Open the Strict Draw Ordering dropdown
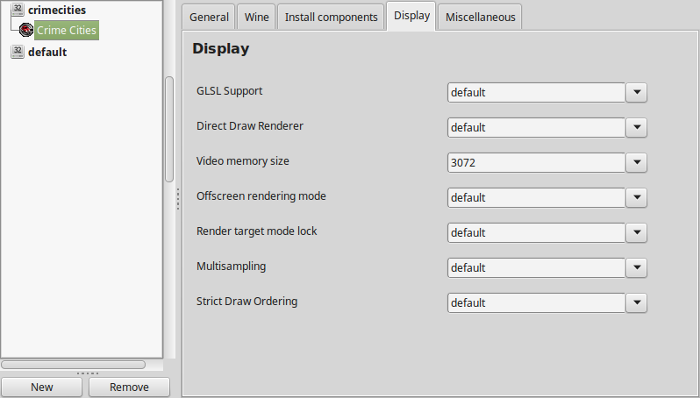Image resolution: width=700 pixels, height=398 pixels. pos(637,303)
